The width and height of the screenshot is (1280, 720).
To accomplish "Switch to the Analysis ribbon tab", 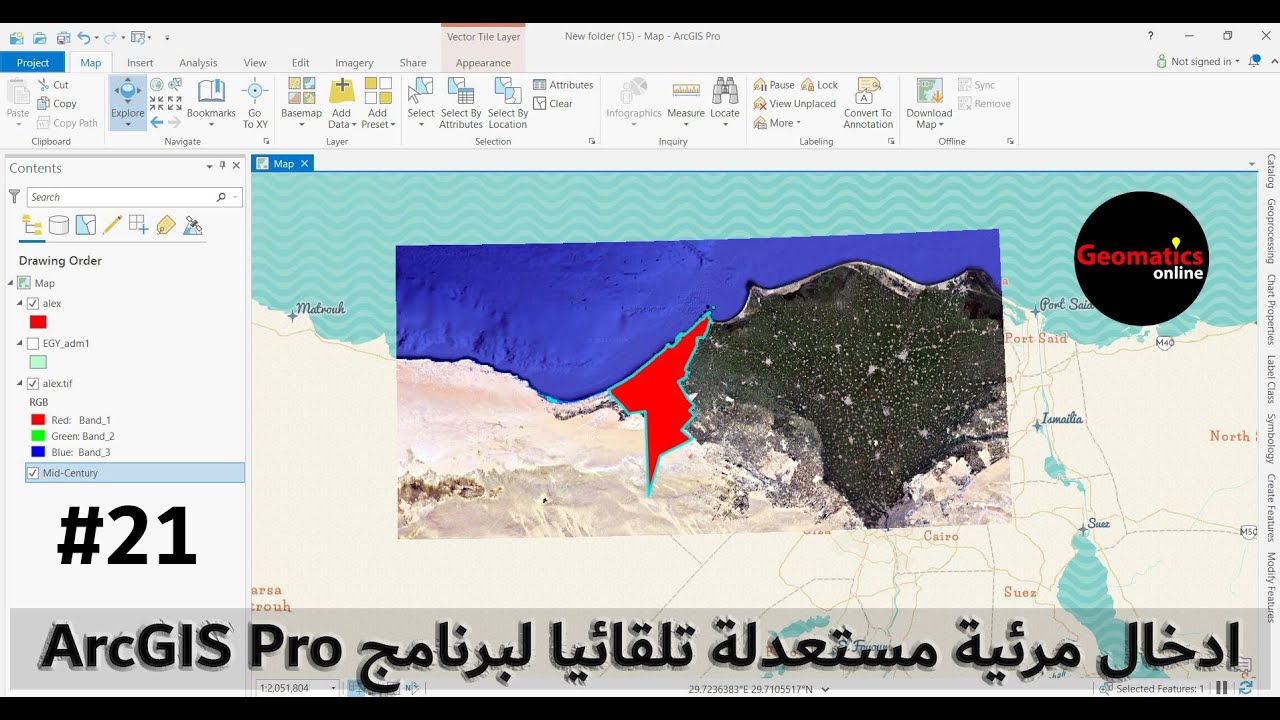I will tap(198, 62).
